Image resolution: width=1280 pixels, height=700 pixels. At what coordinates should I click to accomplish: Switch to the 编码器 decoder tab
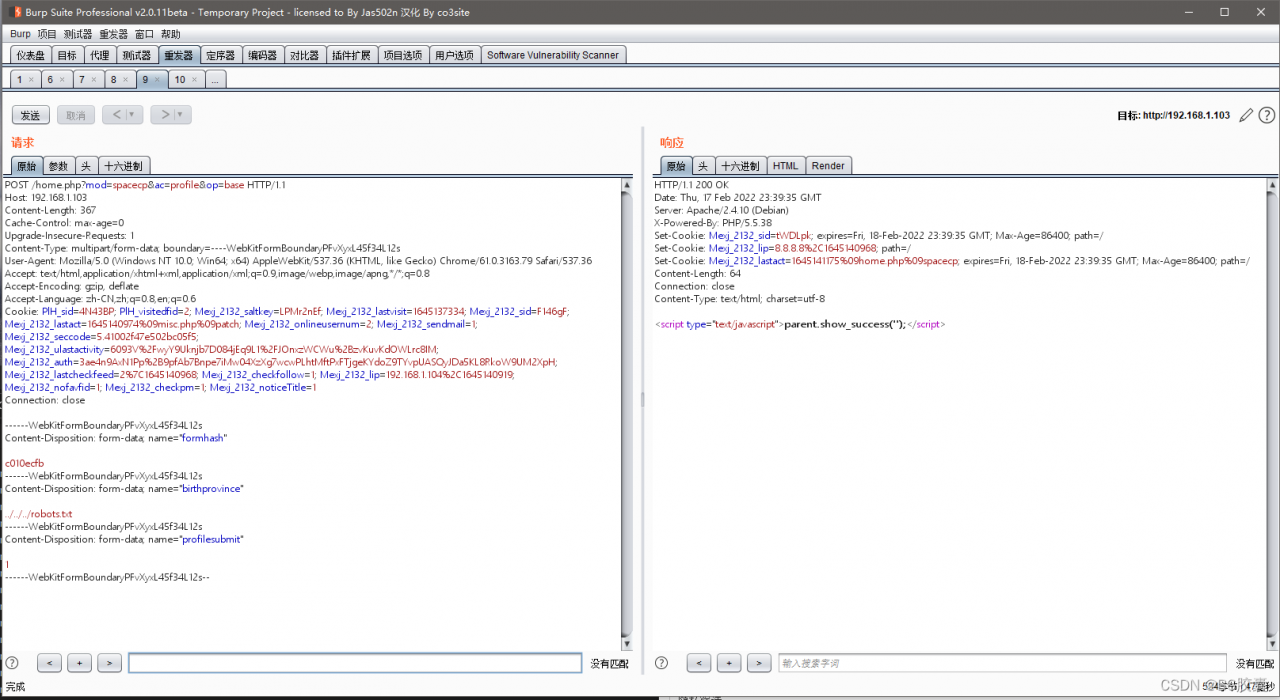[x=263, y=55]
